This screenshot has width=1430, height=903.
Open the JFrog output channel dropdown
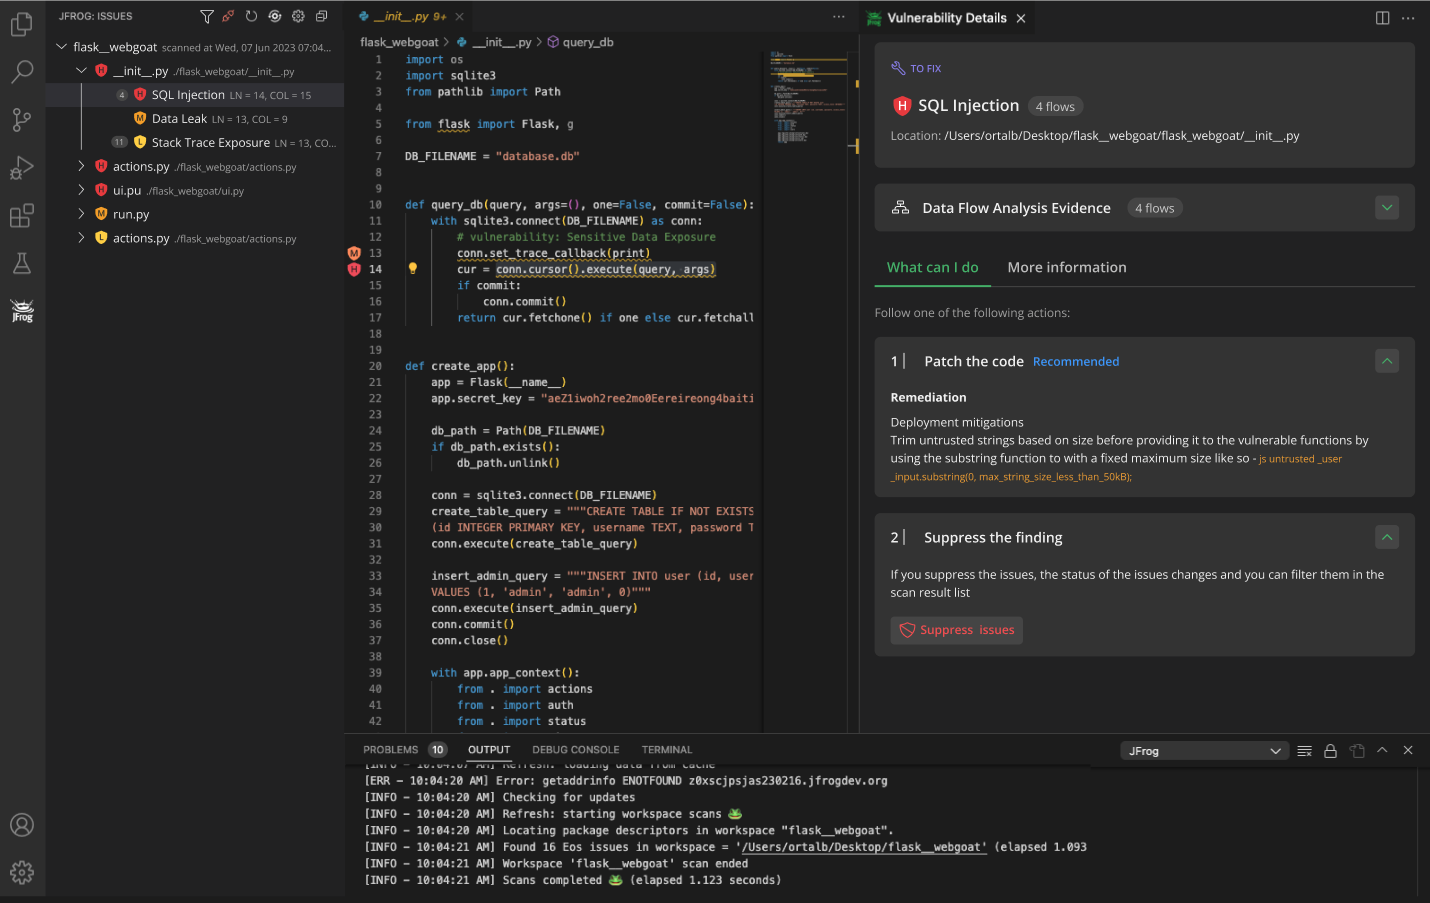[x=1204, y=750]
